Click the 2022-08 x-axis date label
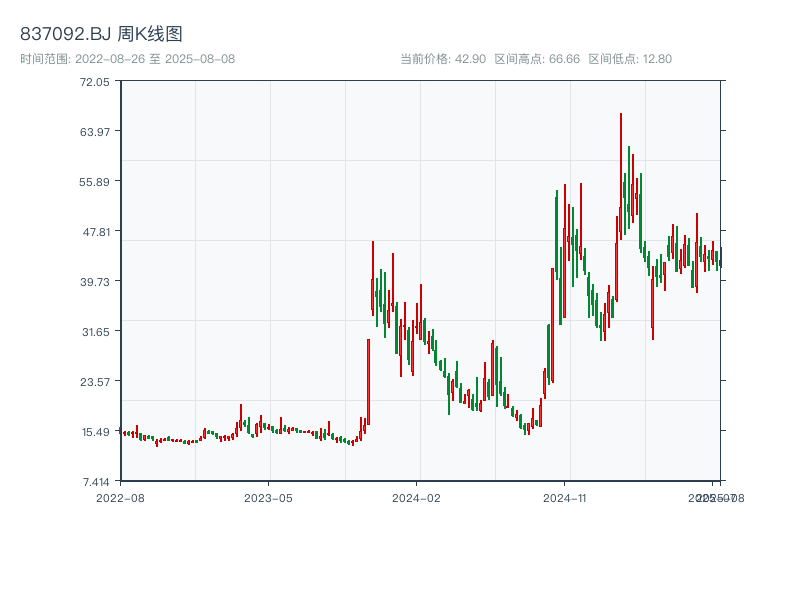 point(120,497)
